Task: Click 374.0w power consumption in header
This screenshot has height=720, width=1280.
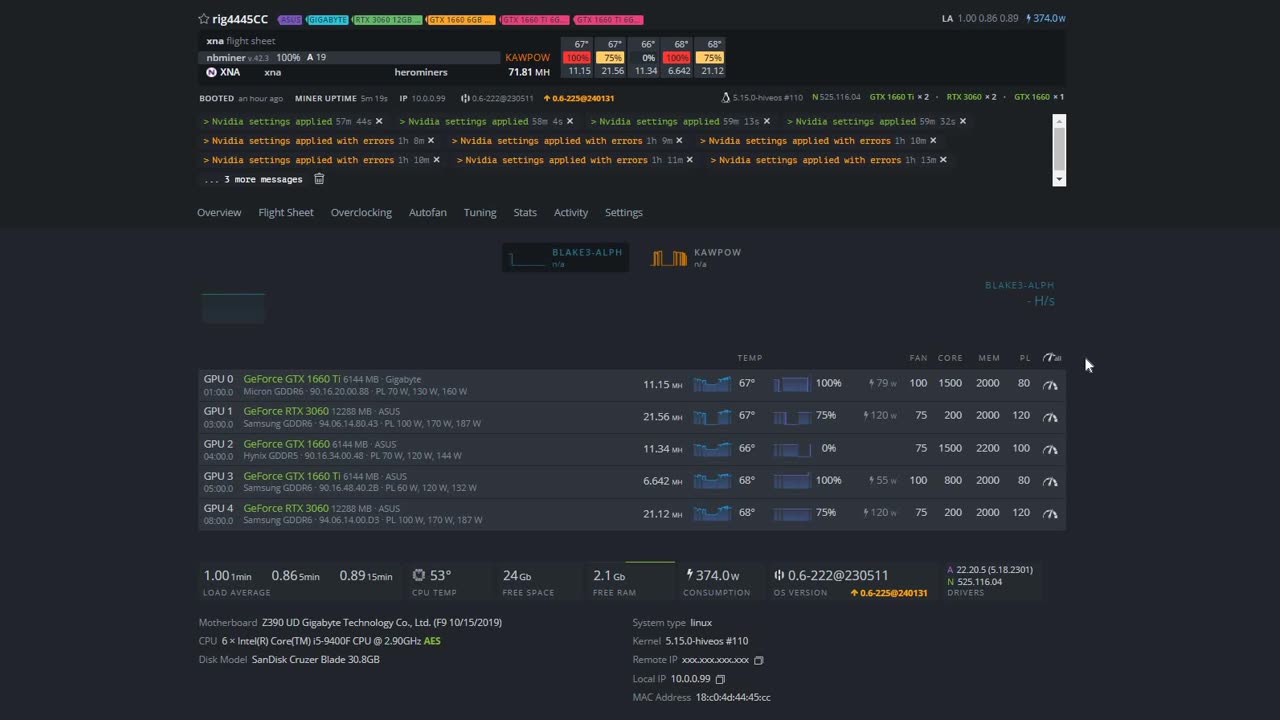Action: 1046,18
